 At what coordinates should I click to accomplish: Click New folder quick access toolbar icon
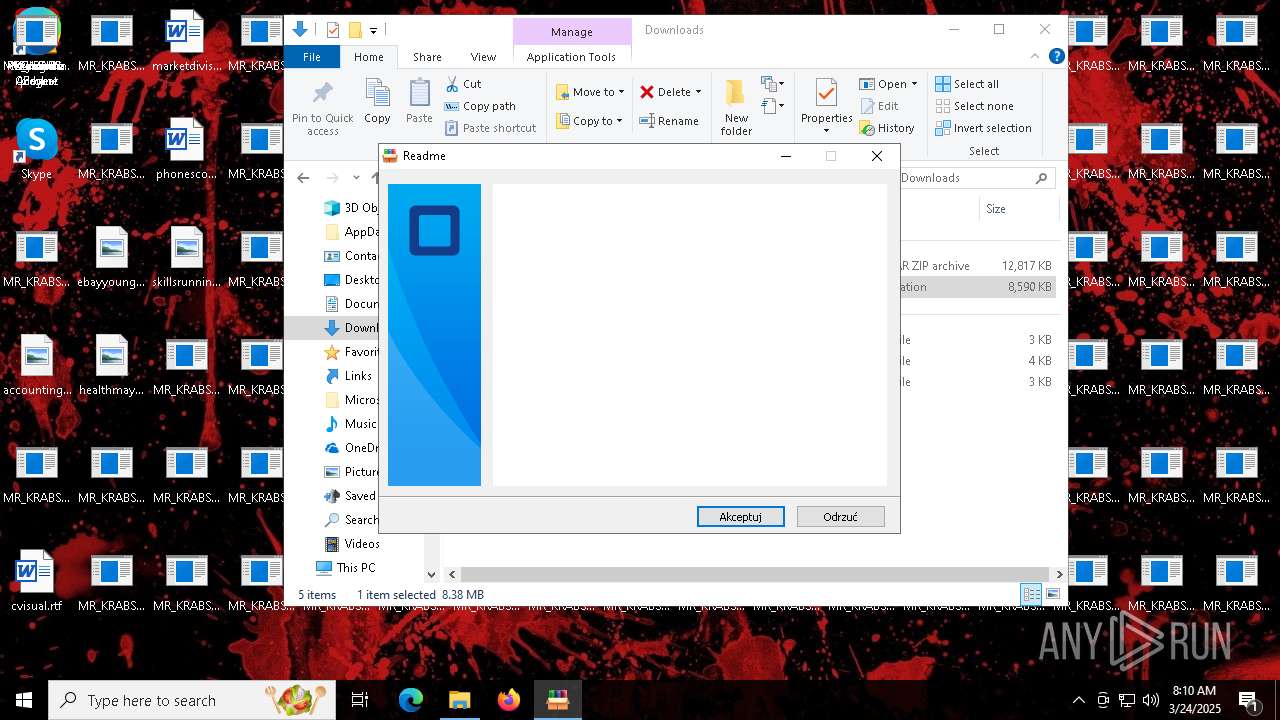tap(354, 30)
